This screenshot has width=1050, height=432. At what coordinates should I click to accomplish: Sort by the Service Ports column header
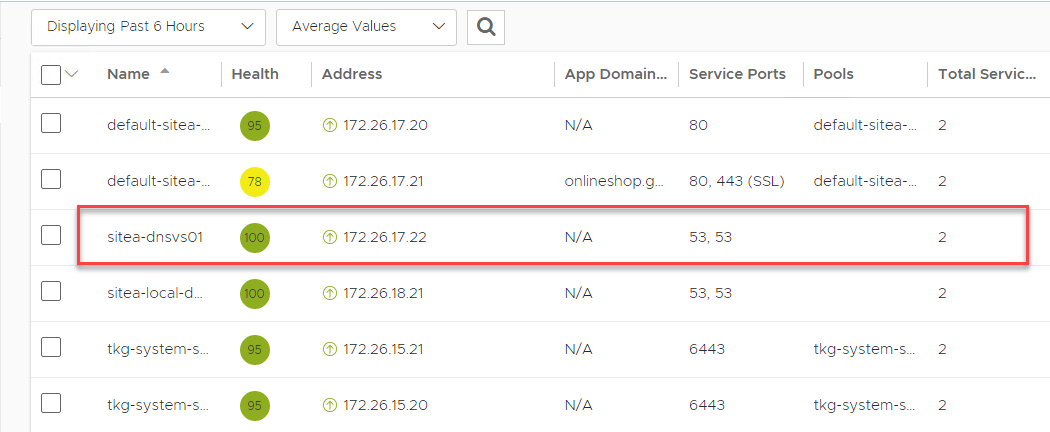(x=737, y=74)
